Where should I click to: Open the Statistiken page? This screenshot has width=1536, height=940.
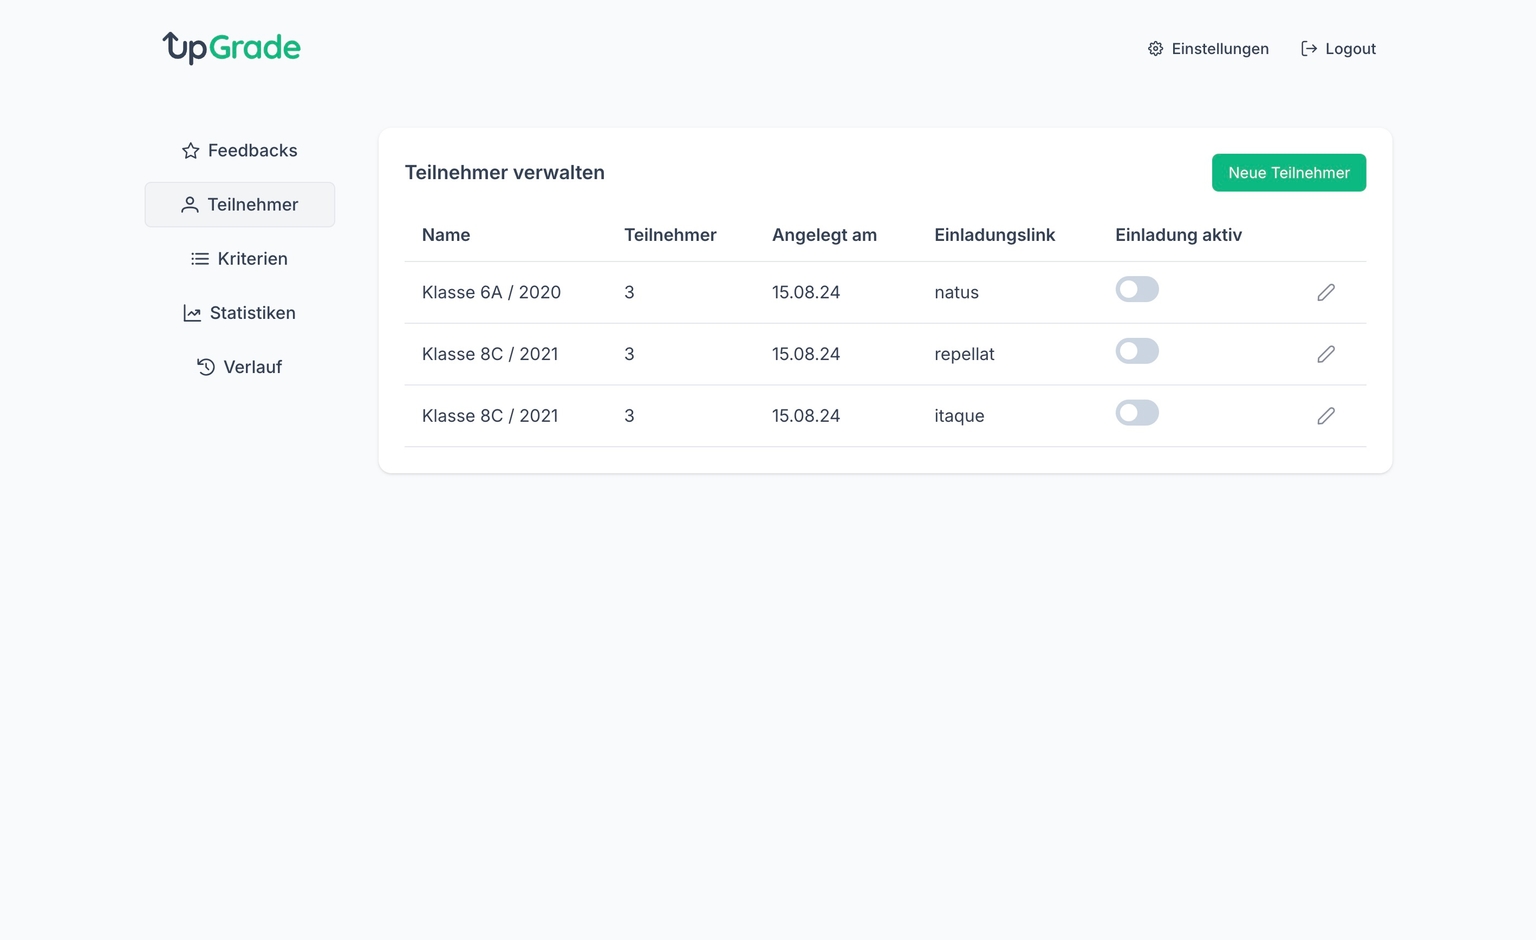click(x=240, y=313)
